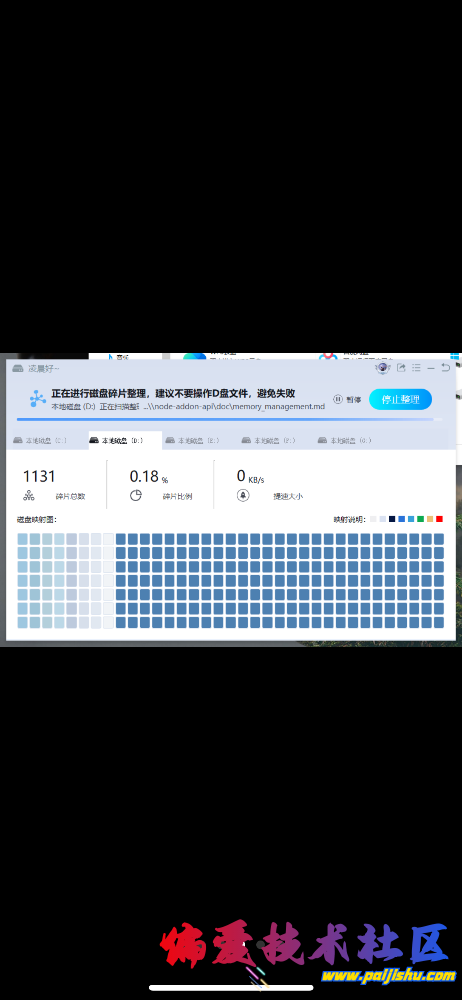Click the rocket speed icon beside 0 KB/s
This screenshot has width=462, height=1000.
pos(243,496)
